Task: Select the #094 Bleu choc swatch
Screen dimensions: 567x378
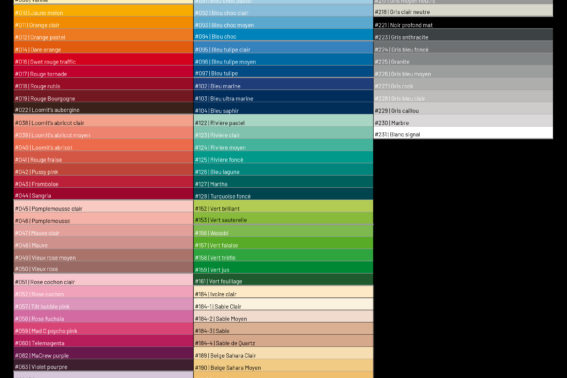Action: [x=283, y=35]
